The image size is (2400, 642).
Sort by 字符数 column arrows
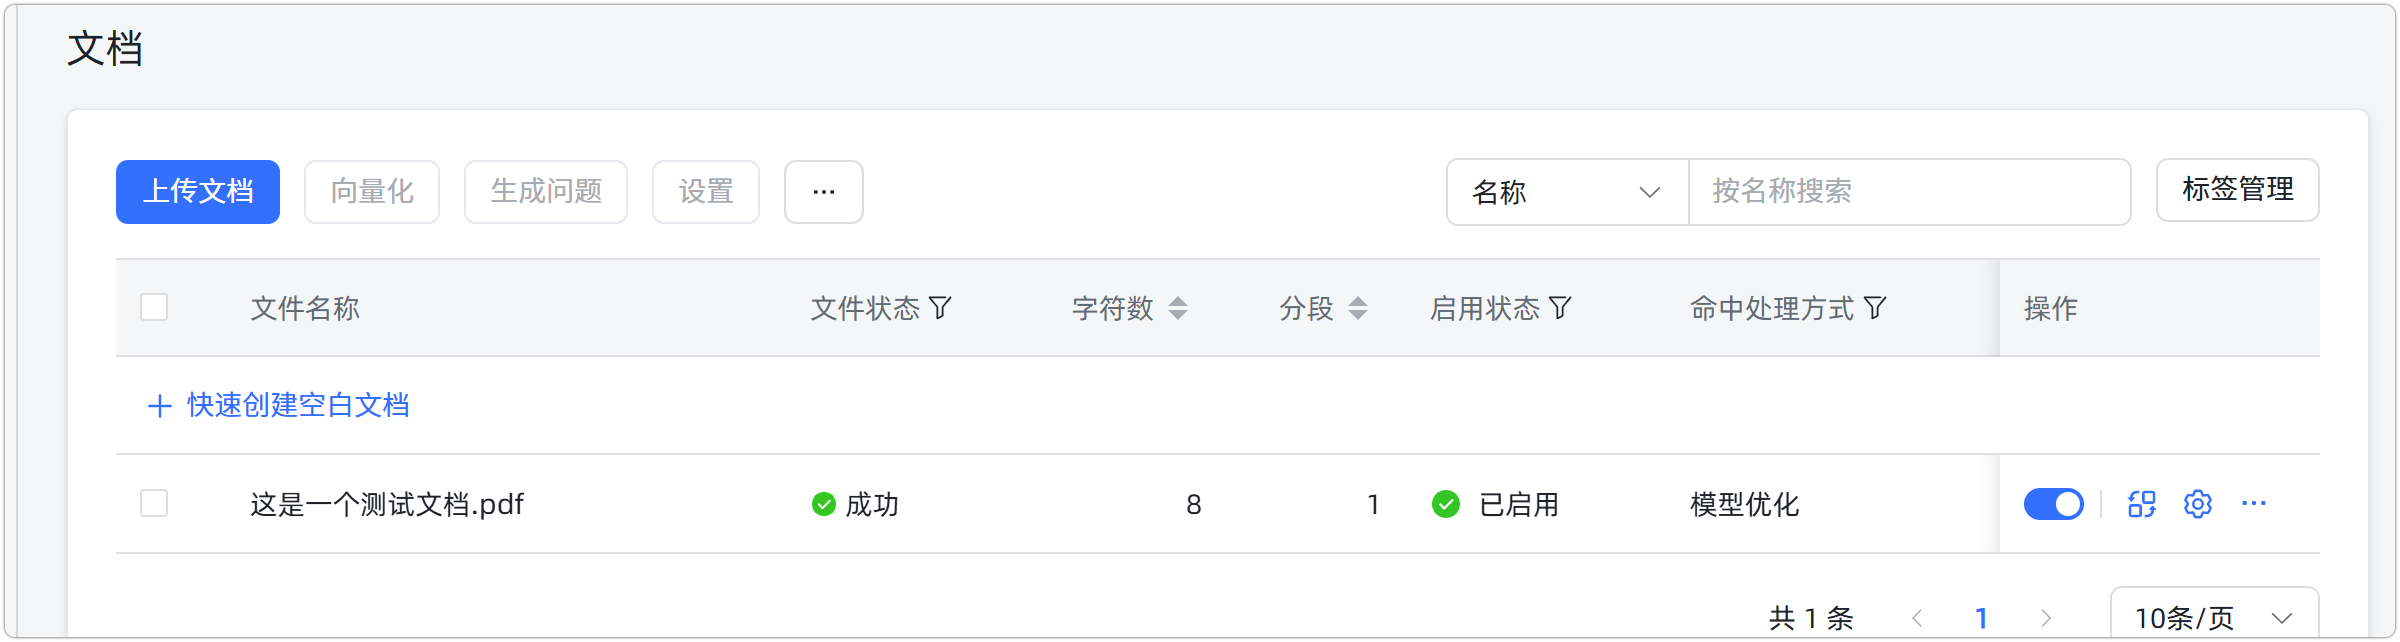(x=1178, y=308)
